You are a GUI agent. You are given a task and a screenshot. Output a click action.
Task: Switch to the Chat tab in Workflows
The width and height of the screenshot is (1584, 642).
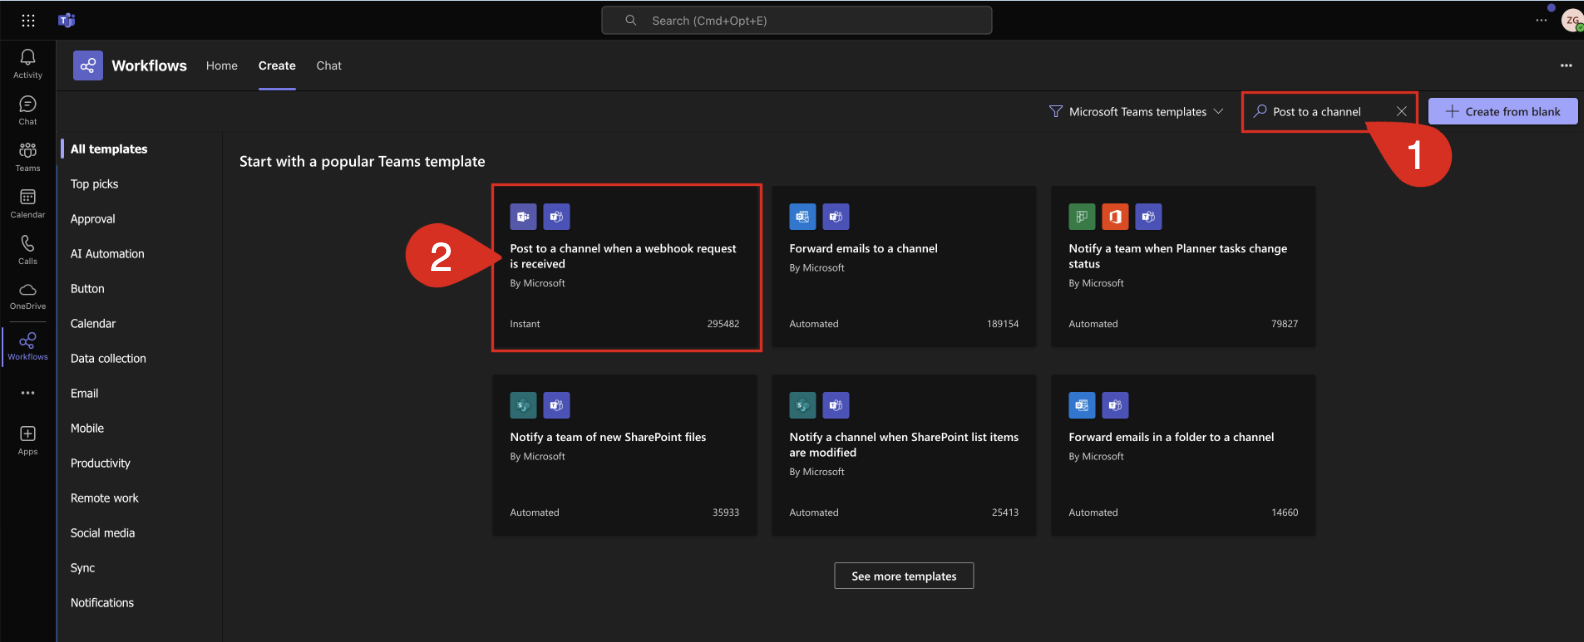329,66
